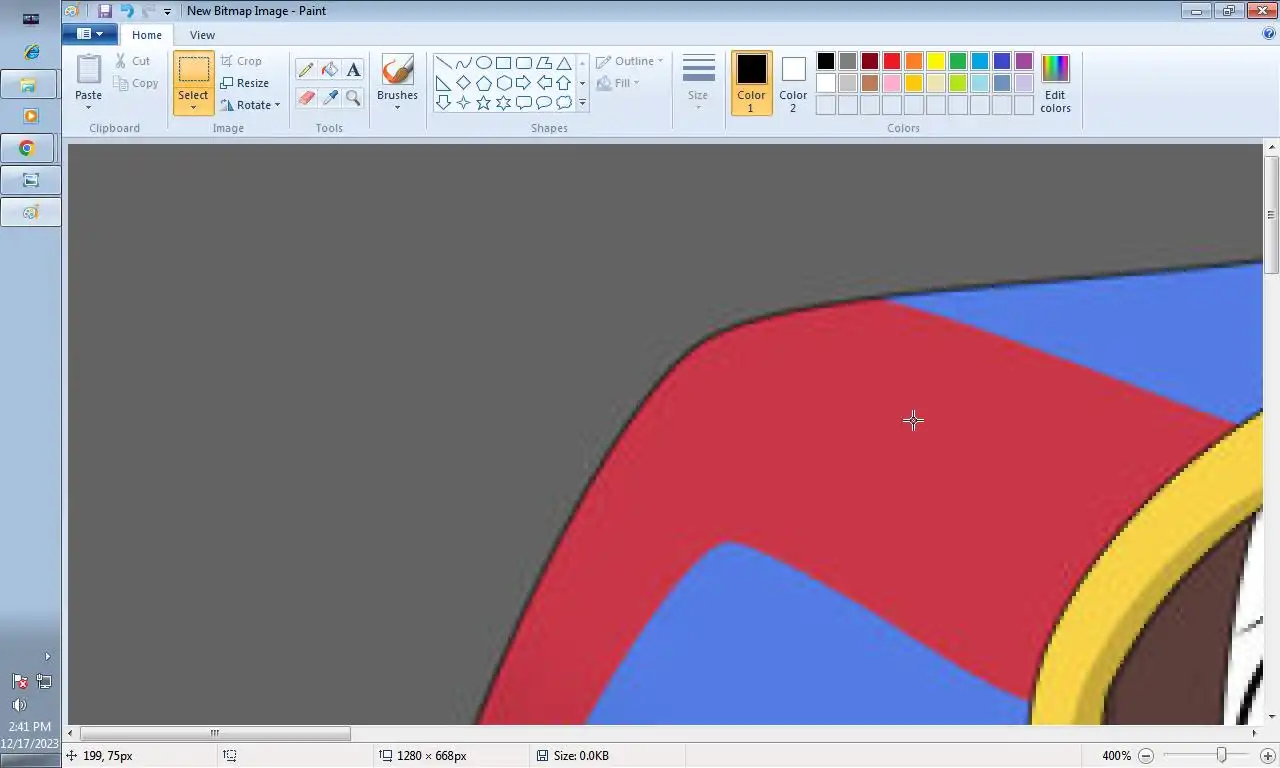Image resolution: width=1280 pixels, height=768 pixels.
Task: Pick the red color swatch
Action: pos(892,61)
